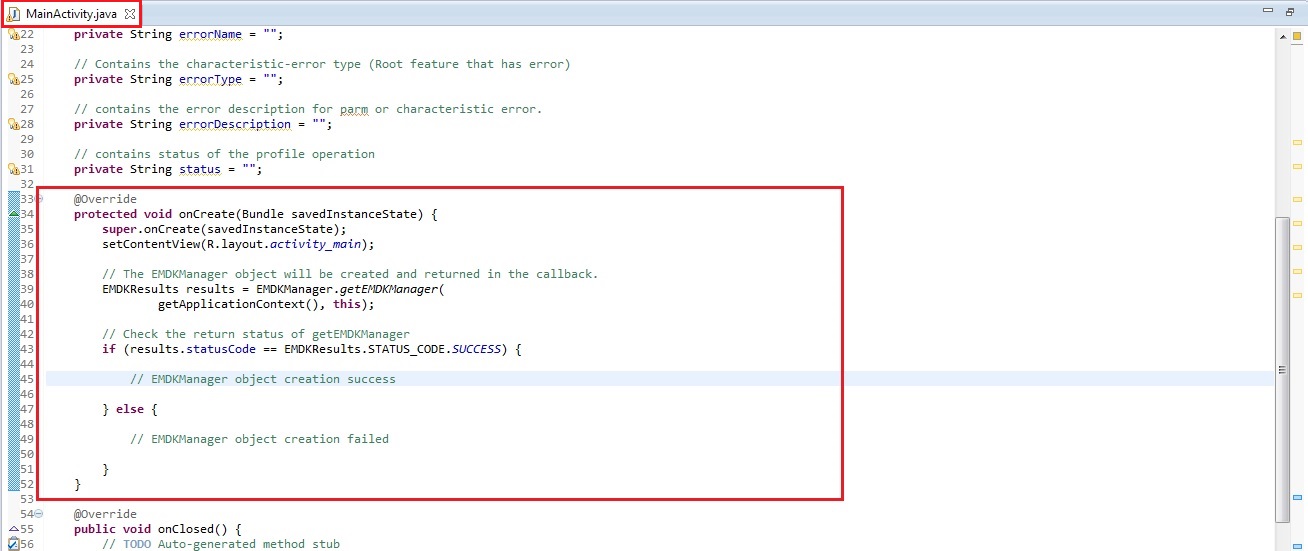This screenshot has height=551, width=1308.
Task: Select the warning marker at line 31
Action: pos(14,169)
